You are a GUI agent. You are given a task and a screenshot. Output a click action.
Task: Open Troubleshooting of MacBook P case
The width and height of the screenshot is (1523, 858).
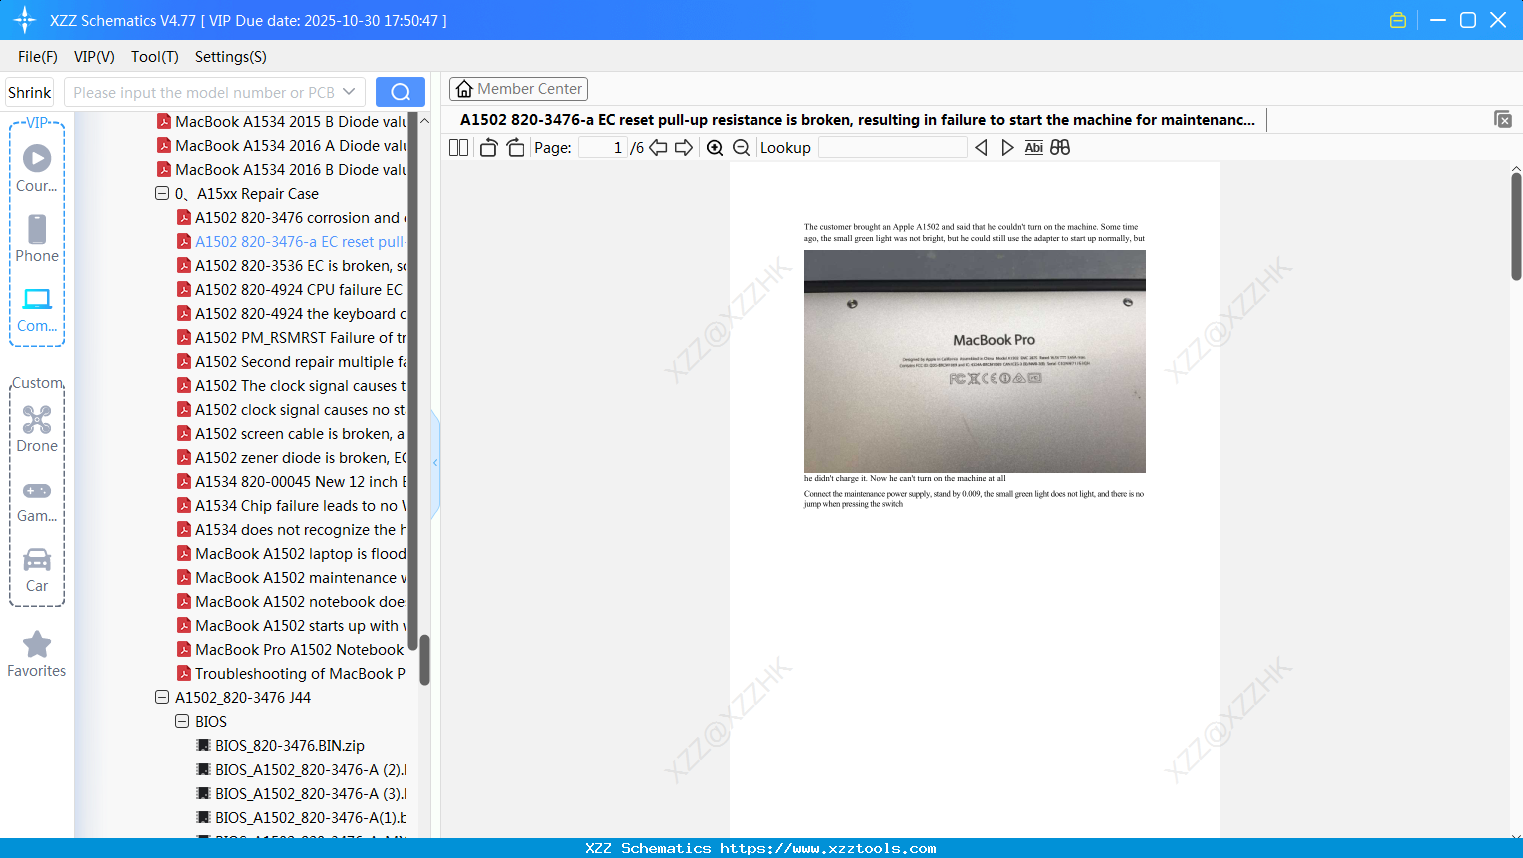291,674
